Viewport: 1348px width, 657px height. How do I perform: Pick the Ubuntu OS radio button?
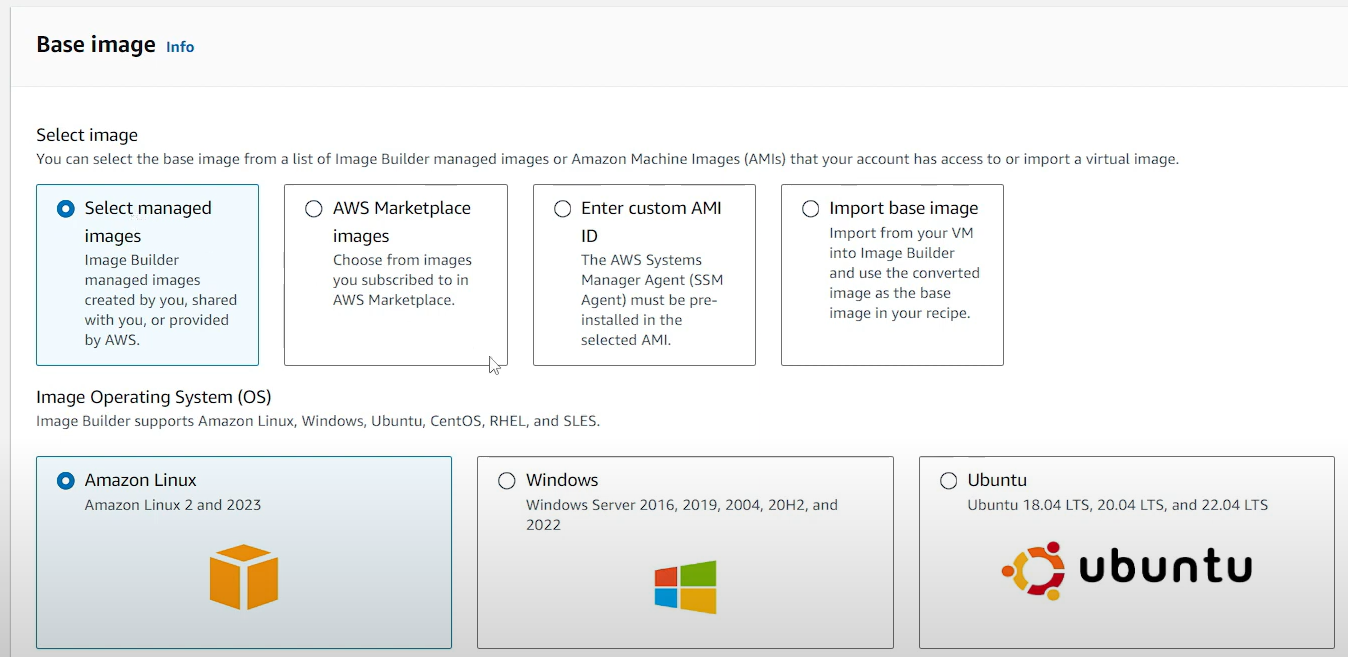pos(948,481)
